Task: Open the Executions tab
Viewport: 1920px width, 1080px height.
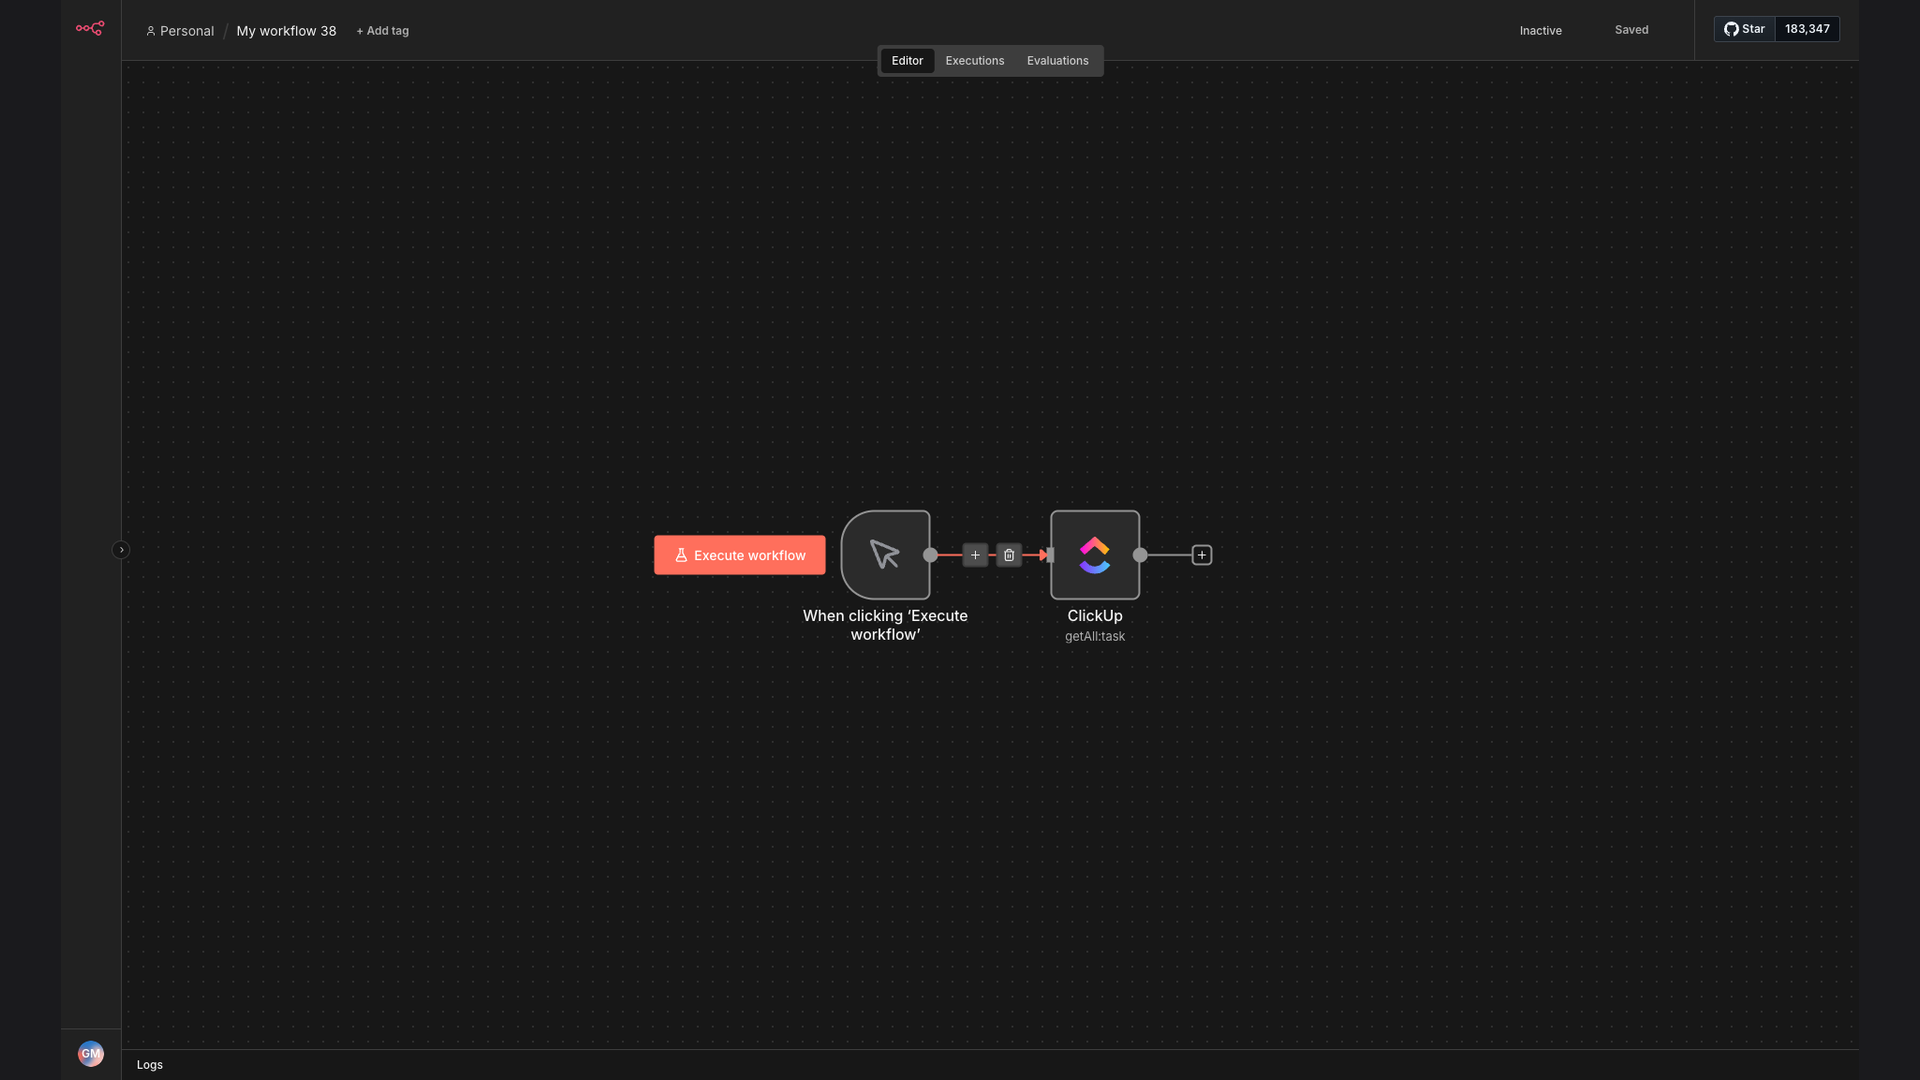Action: coord(975,61)
